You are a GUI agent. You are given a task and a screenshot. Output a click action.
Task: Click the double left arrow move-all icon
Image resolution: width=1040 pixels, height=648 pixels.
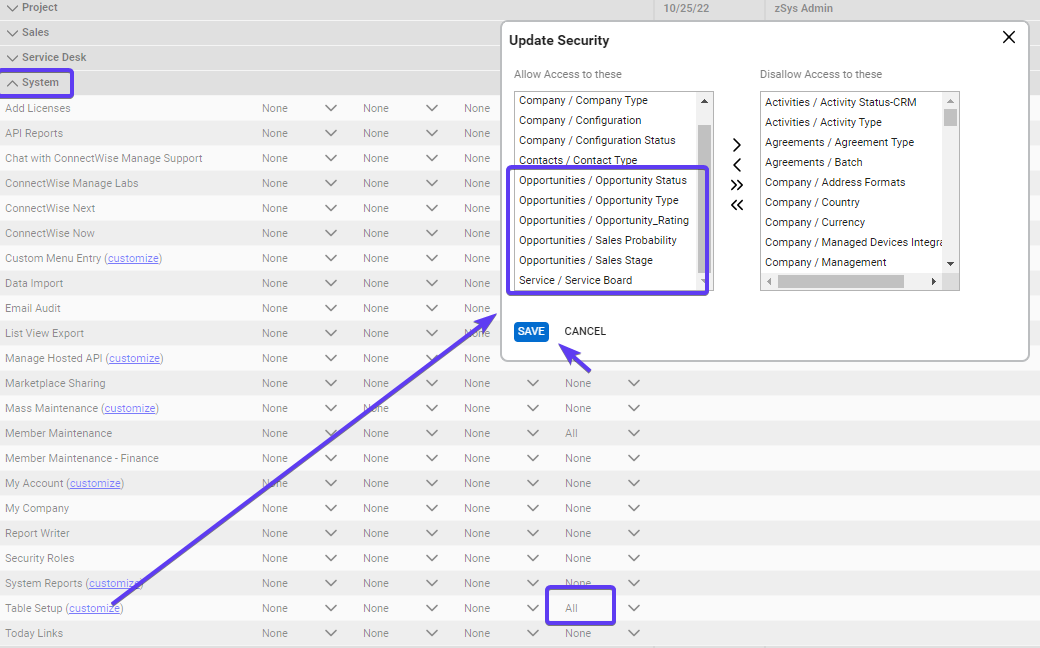pos(737,205)
